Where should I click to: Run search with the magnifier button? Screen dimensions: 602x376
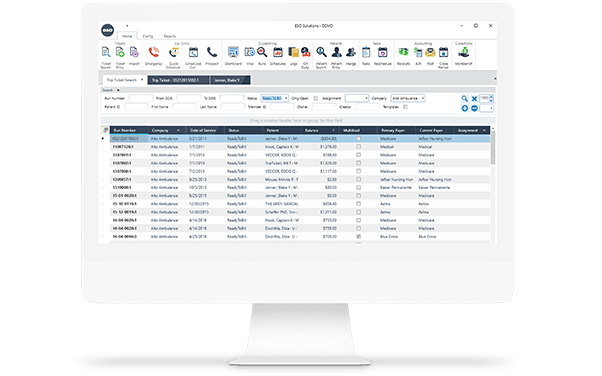pyautogui.click(x=465, y=99)
